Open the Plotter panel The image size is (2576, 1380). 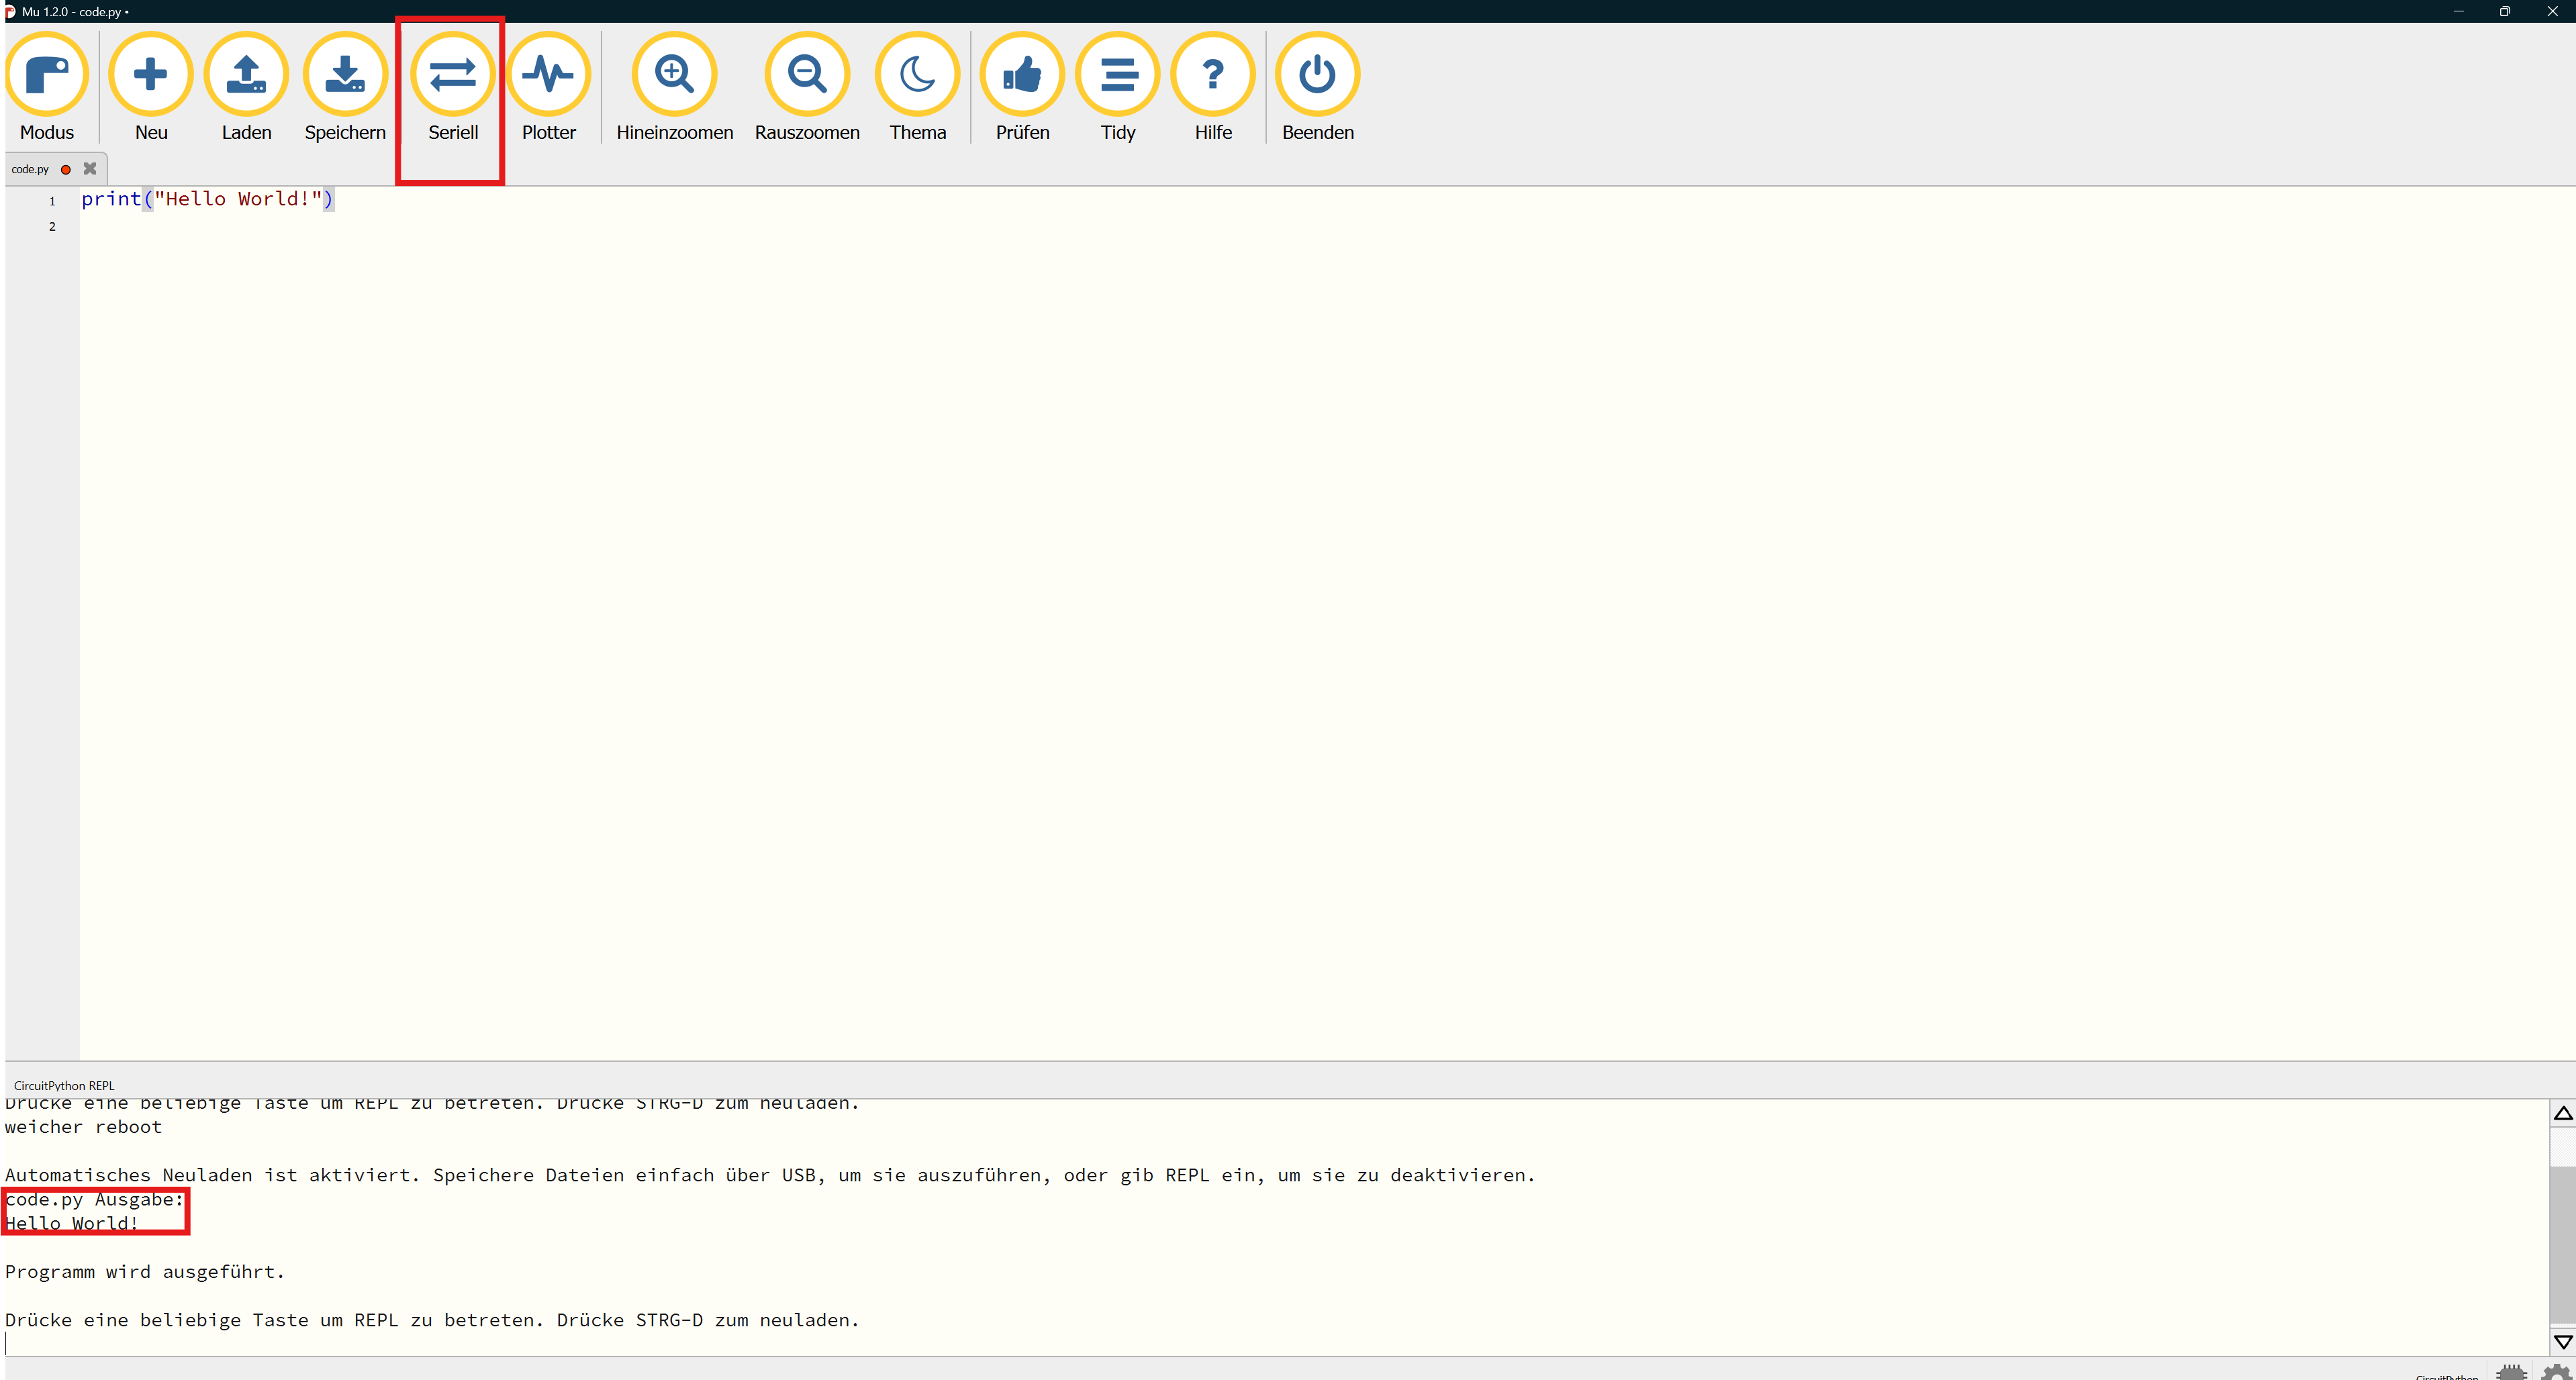548,75
